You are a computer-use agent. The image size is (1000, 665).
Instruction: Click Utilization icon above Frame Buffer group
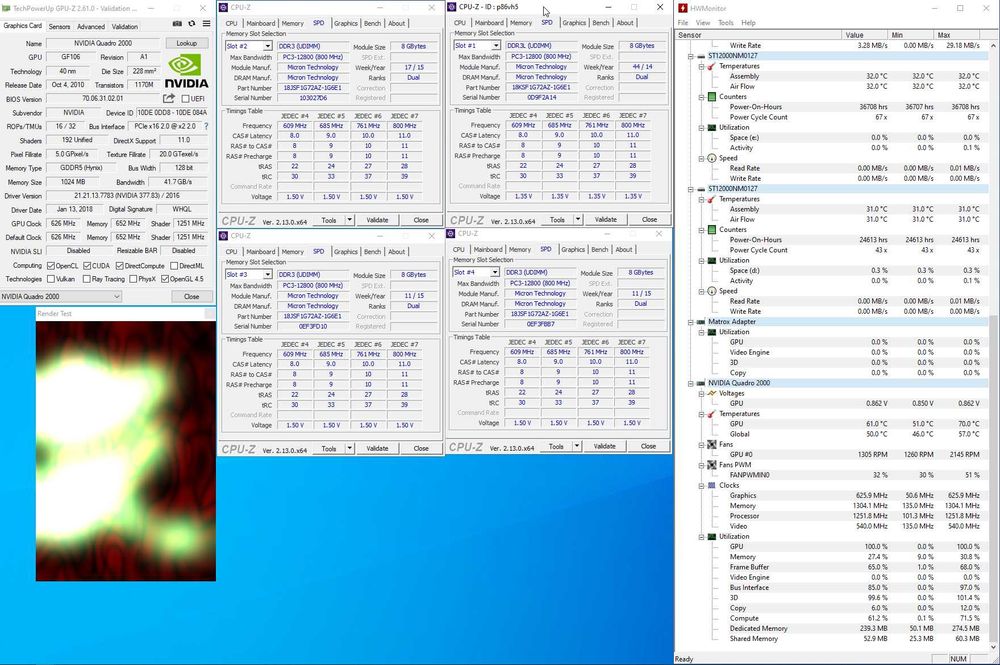point(712,537)
